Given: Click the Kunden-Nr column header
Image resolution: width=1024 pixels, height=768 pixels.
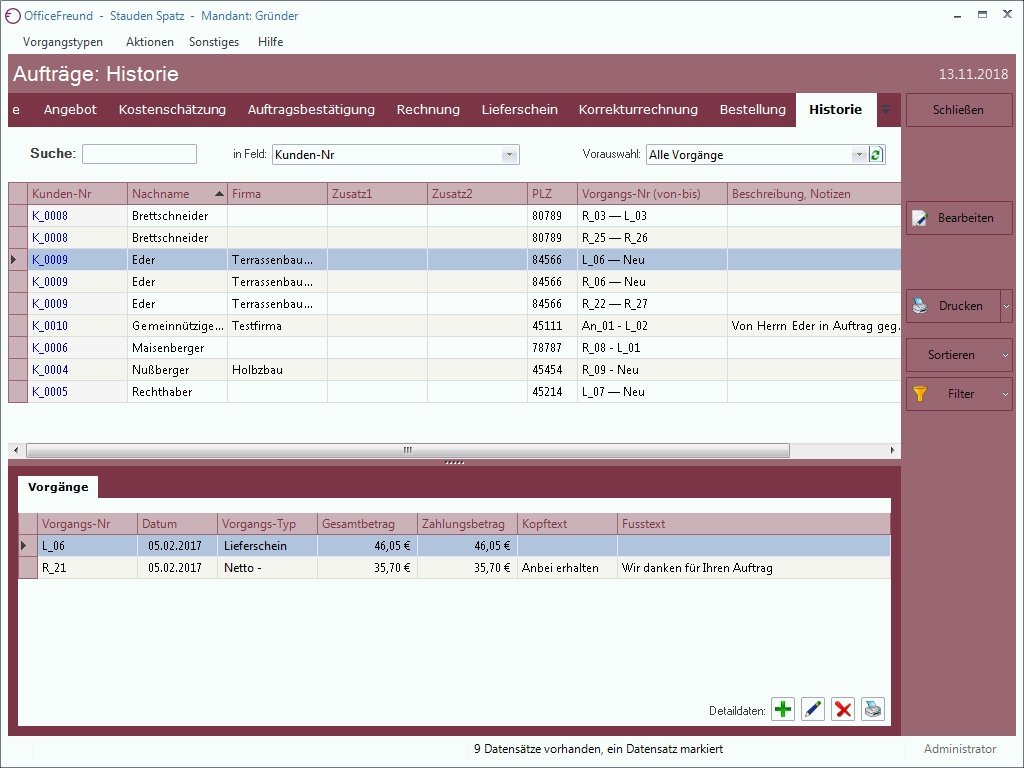Looking at the screenshot, I should tap(77, 194).
